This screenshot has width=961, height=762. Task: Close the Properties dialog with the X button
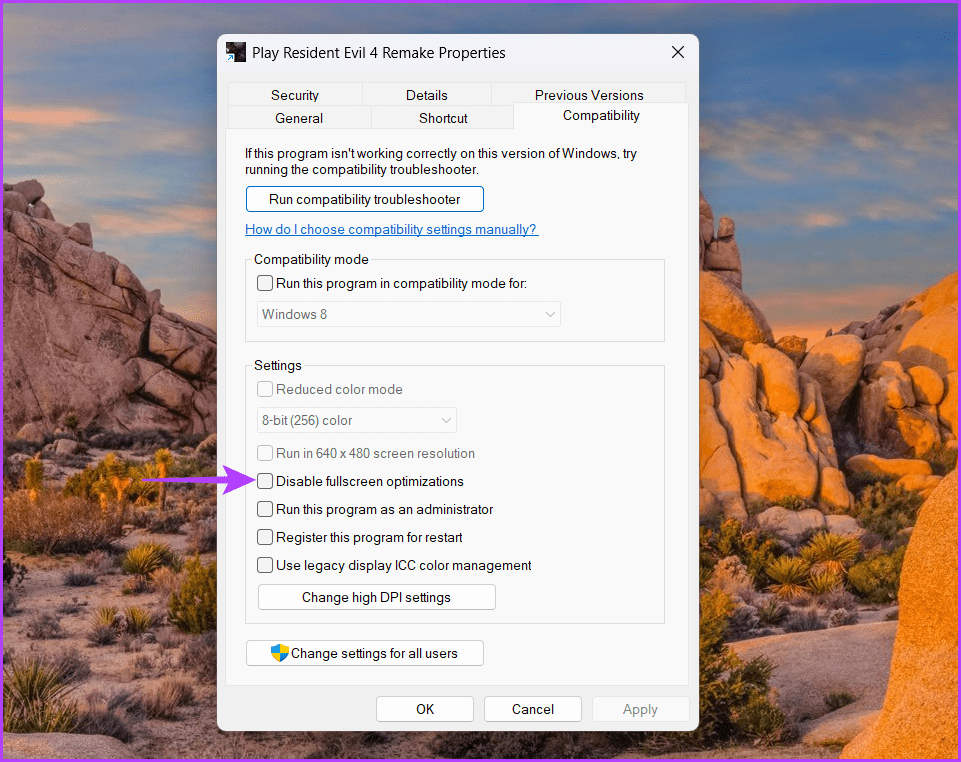[677, 52]
